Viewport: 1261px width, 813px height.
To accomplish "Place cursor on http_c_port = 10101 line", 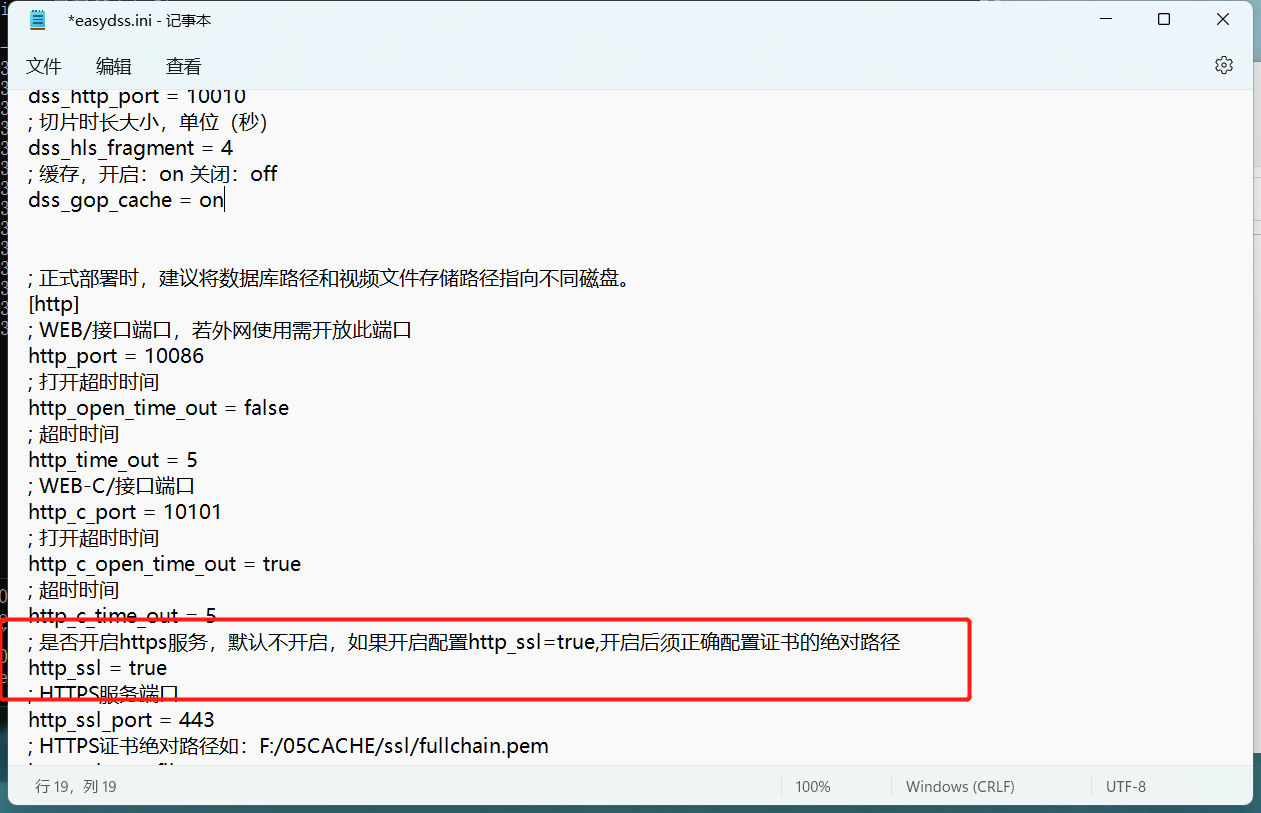I will pos(125,512).
